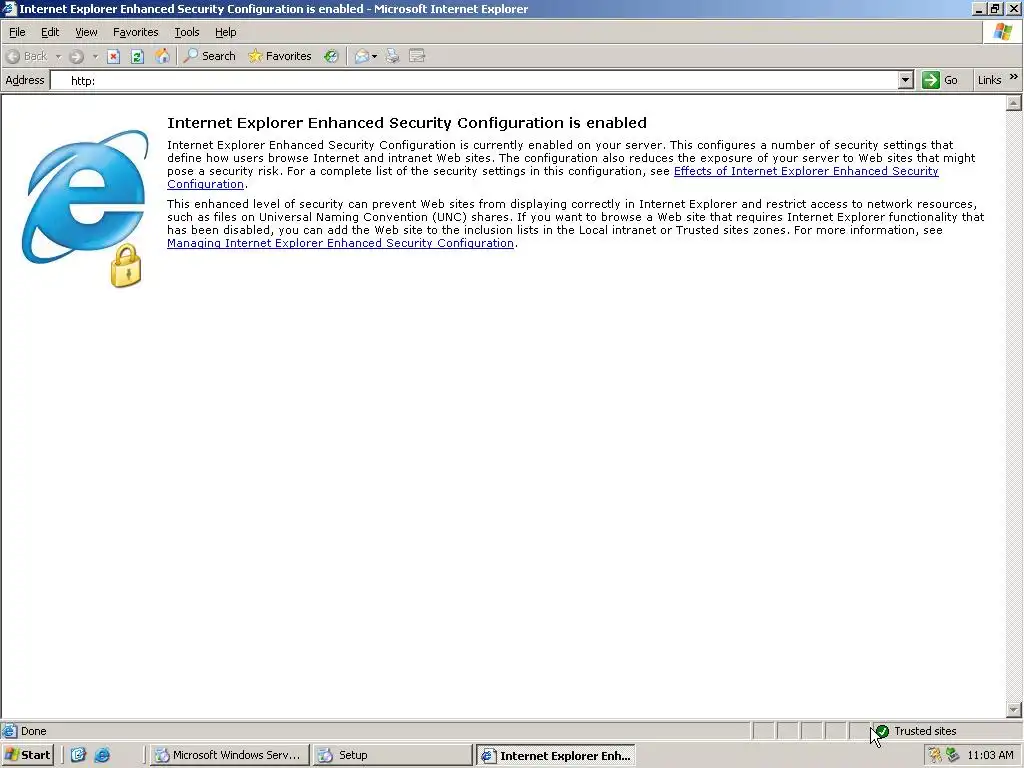Screen dimensions: 1024x768
Task: Click the Back navigation button
Action: pos(26,56)
